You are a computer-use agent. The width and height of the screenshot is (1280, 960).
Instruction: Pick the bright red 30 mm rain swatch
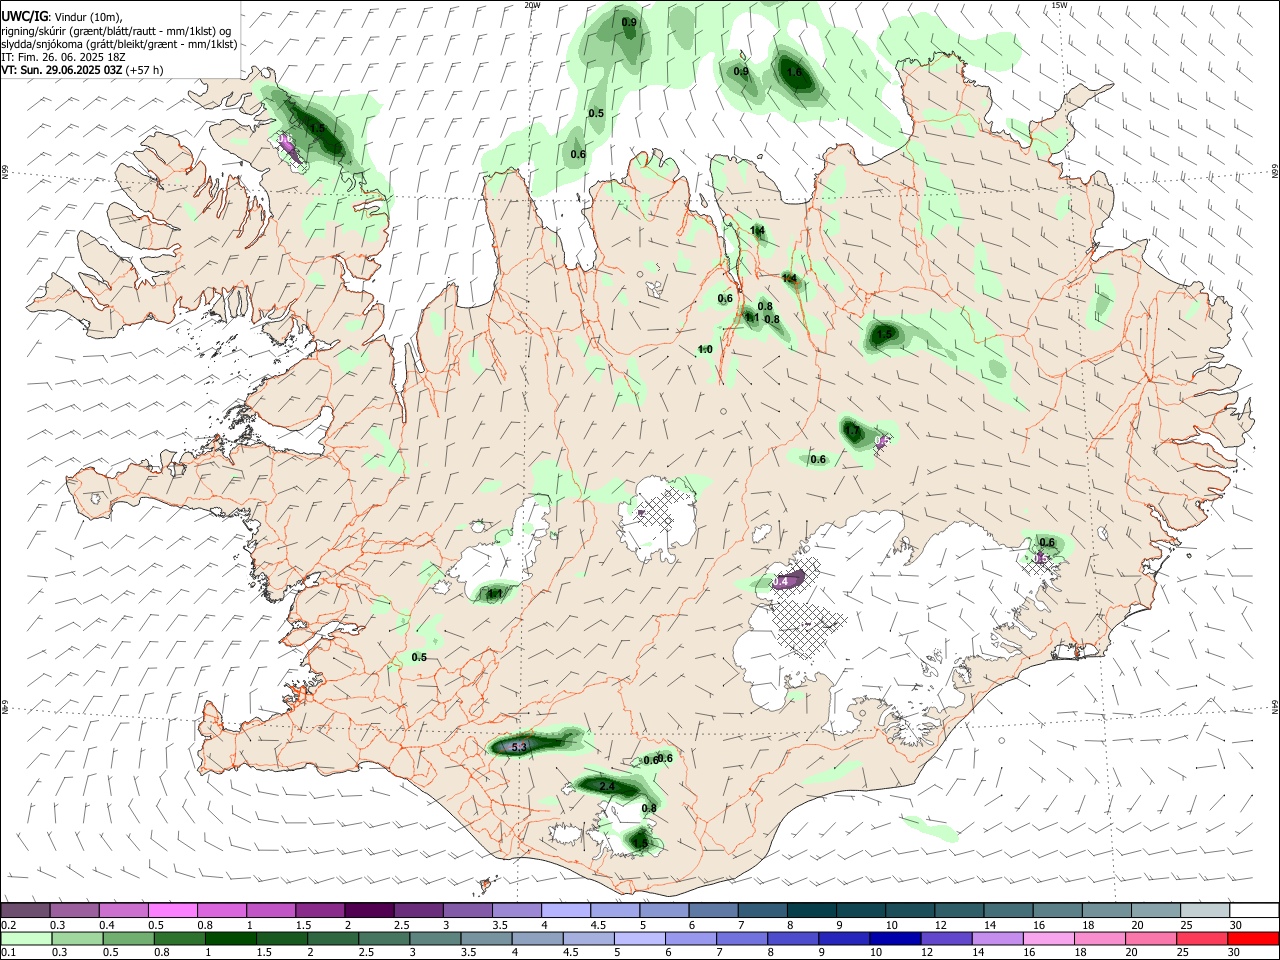tap(1253, 938)
